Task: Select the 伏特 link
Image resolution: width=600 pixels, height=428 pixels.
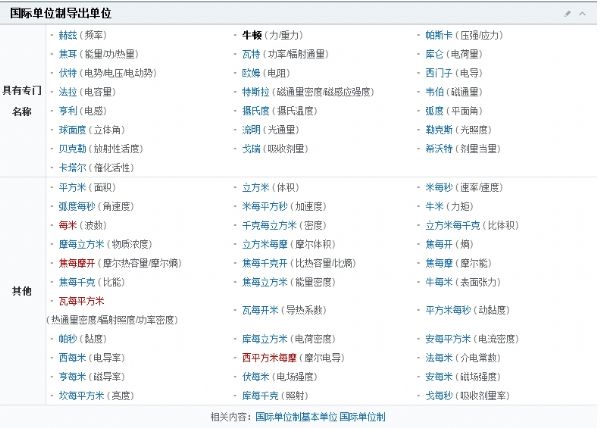Action: [68, 73]
